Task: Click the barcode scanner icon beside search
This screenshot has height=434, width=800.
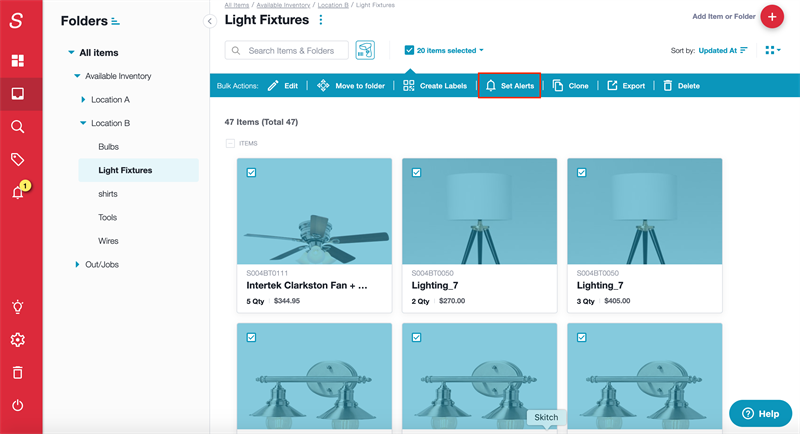Action: click(365, 50)
